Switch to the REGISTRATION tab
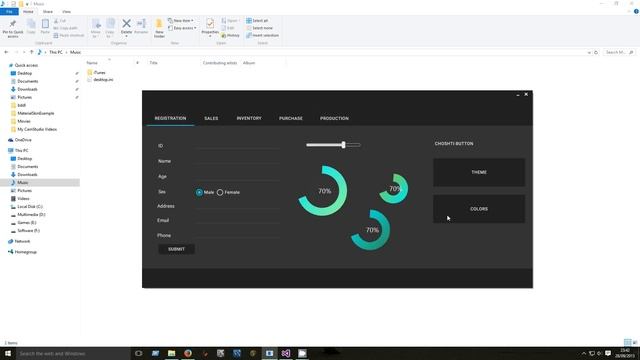Image resolution: width=640 pixels, height=360 pixels. [170, 118]
